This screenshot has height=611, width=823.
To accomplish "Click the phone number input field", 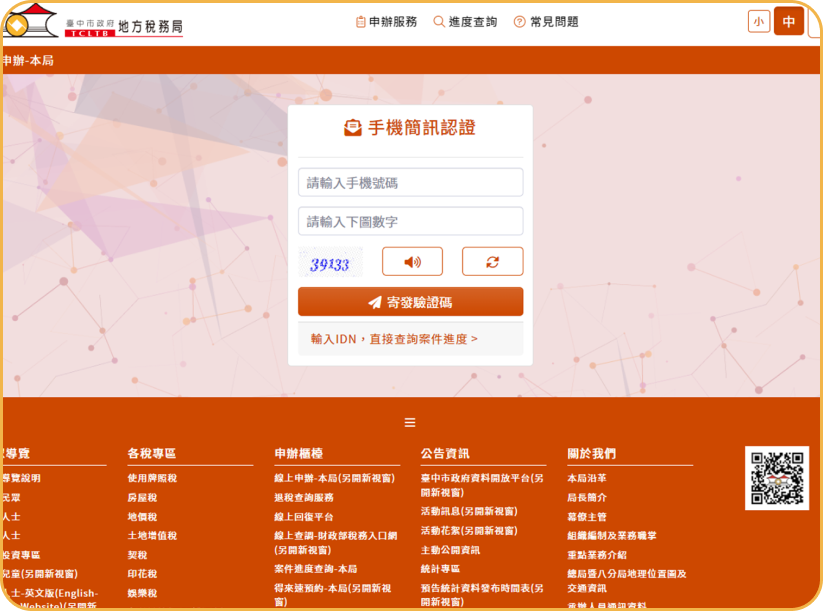I will click(x=410, y=183).
